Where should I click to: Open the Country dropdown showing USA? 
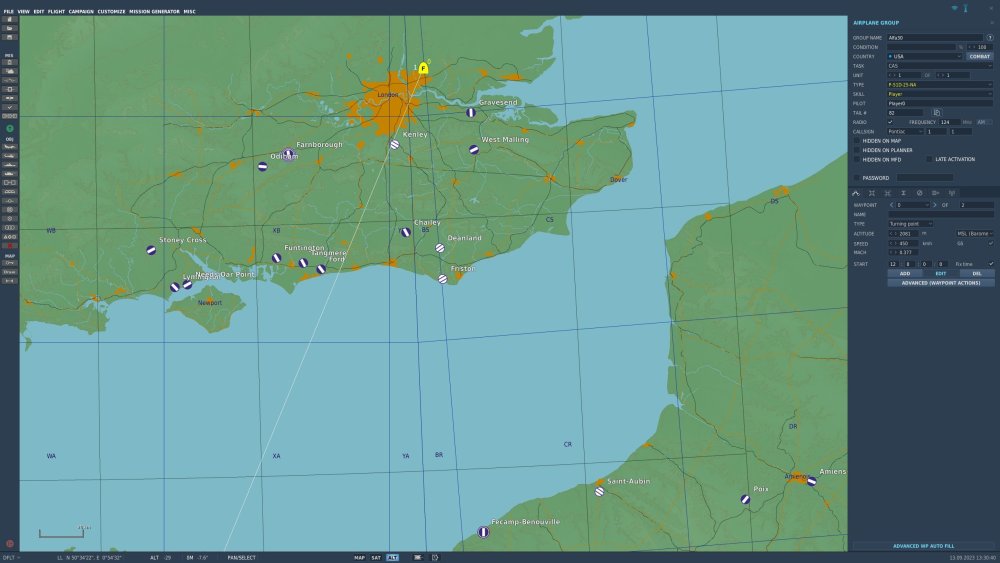(924, 56)
